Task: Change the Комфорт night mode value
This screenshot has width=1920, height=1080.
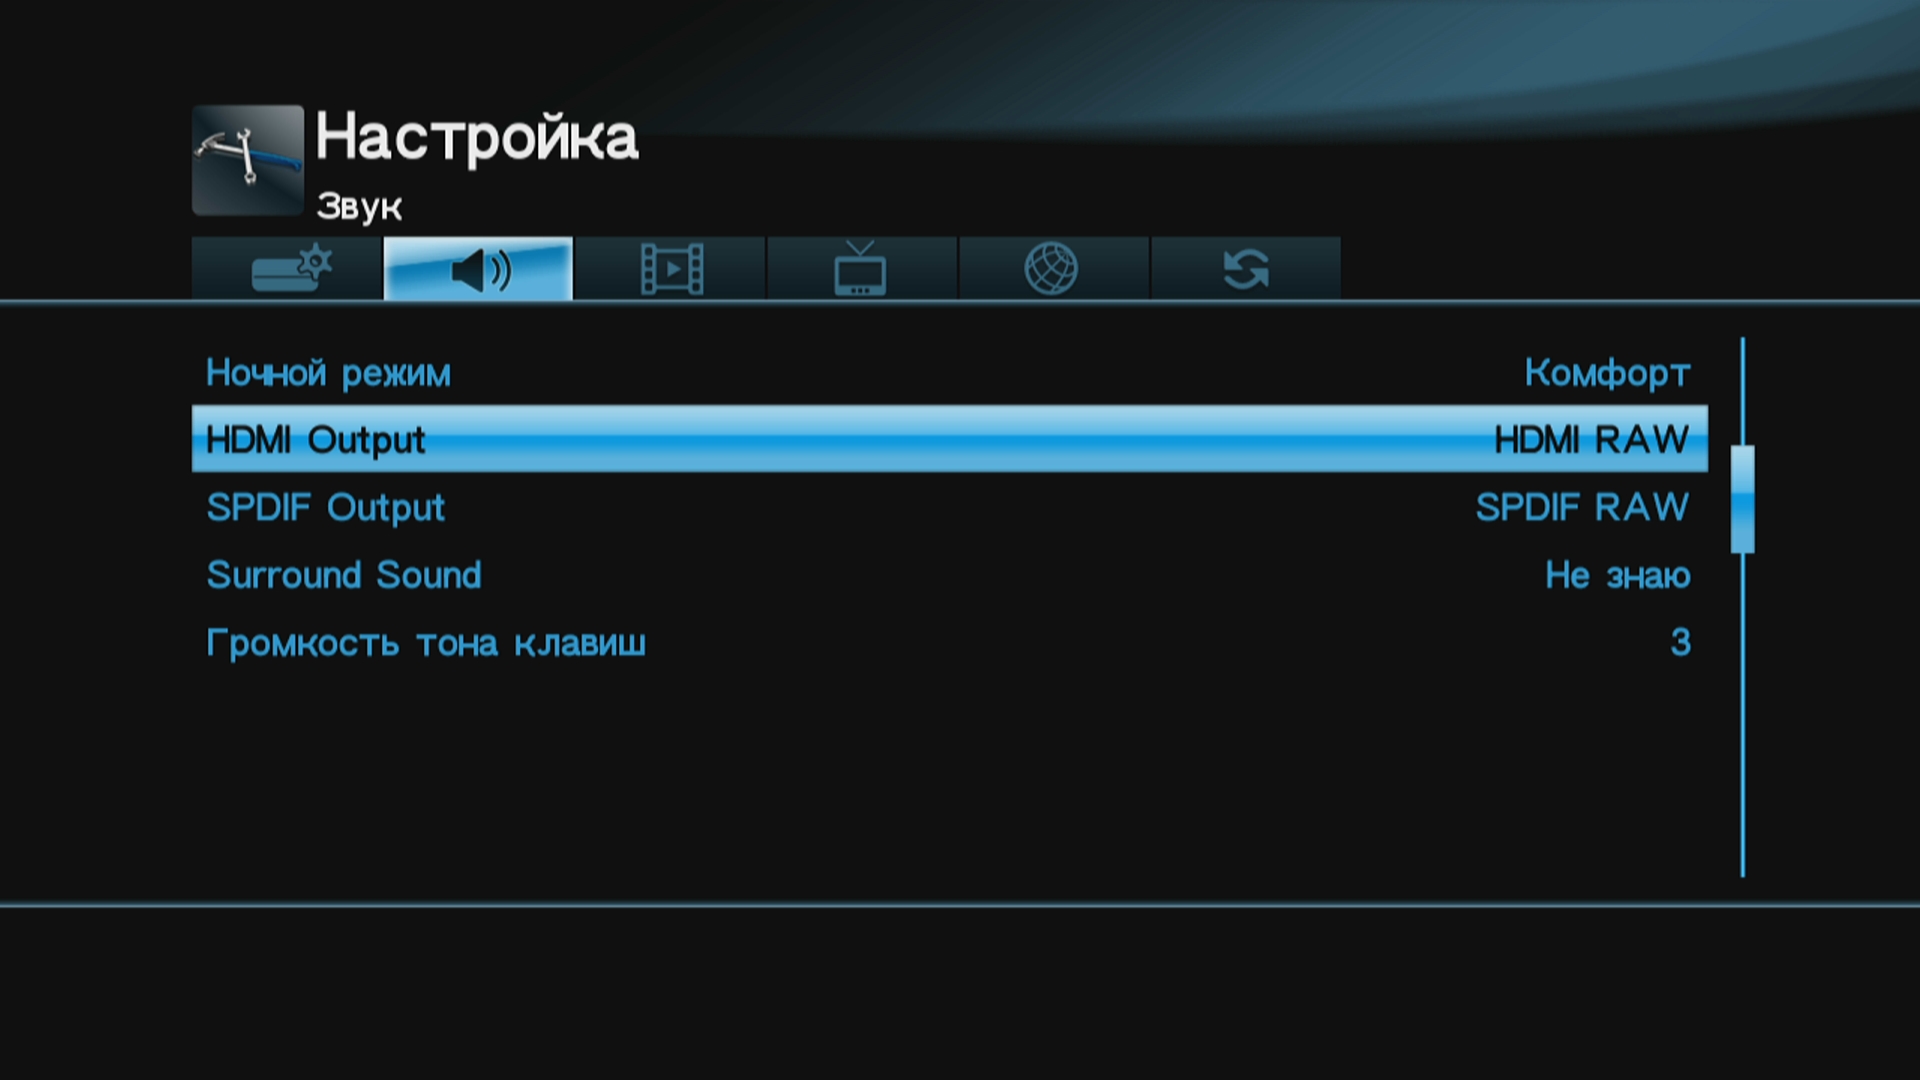Action: [1607, 373]
